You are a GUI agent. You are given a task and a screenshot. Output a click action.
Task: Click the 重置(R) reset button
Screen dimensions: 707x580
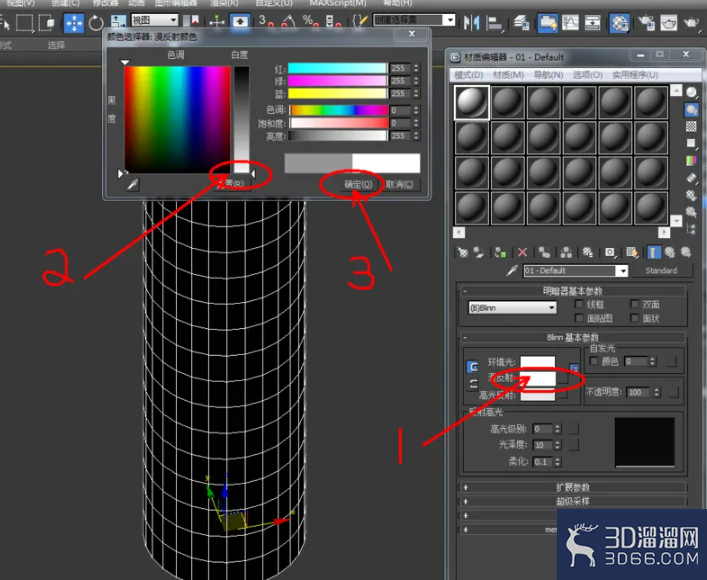(x=232, y=184)
